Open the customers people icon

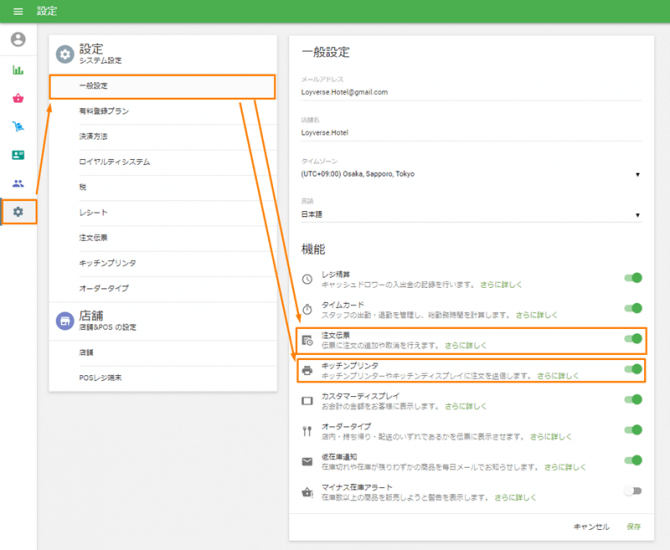pos(18,183)
